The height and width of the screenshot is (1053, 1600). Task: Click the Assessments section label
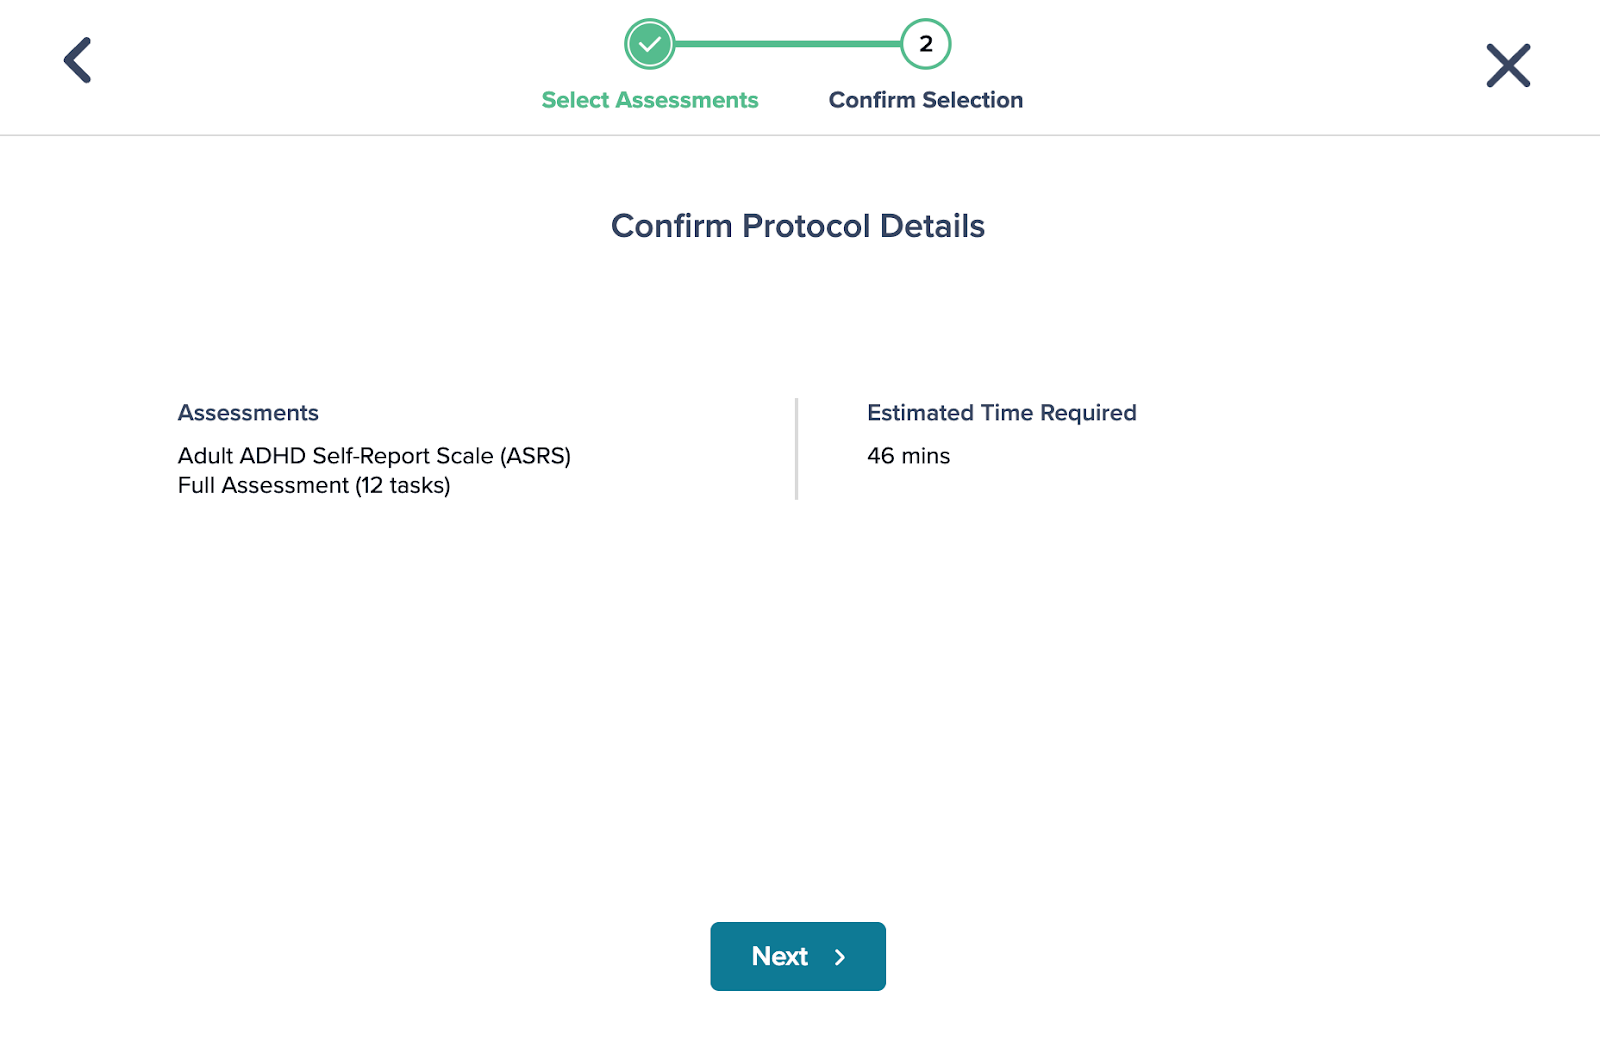click(248, 413)
